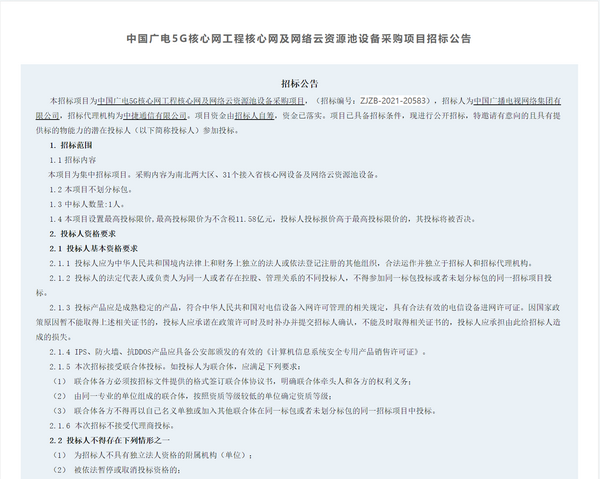Click clause 2.1.1 about 中华人民共和国境内
Image resolution: width=600 pixels, height=479 pixels.
(x=291, y=263)
